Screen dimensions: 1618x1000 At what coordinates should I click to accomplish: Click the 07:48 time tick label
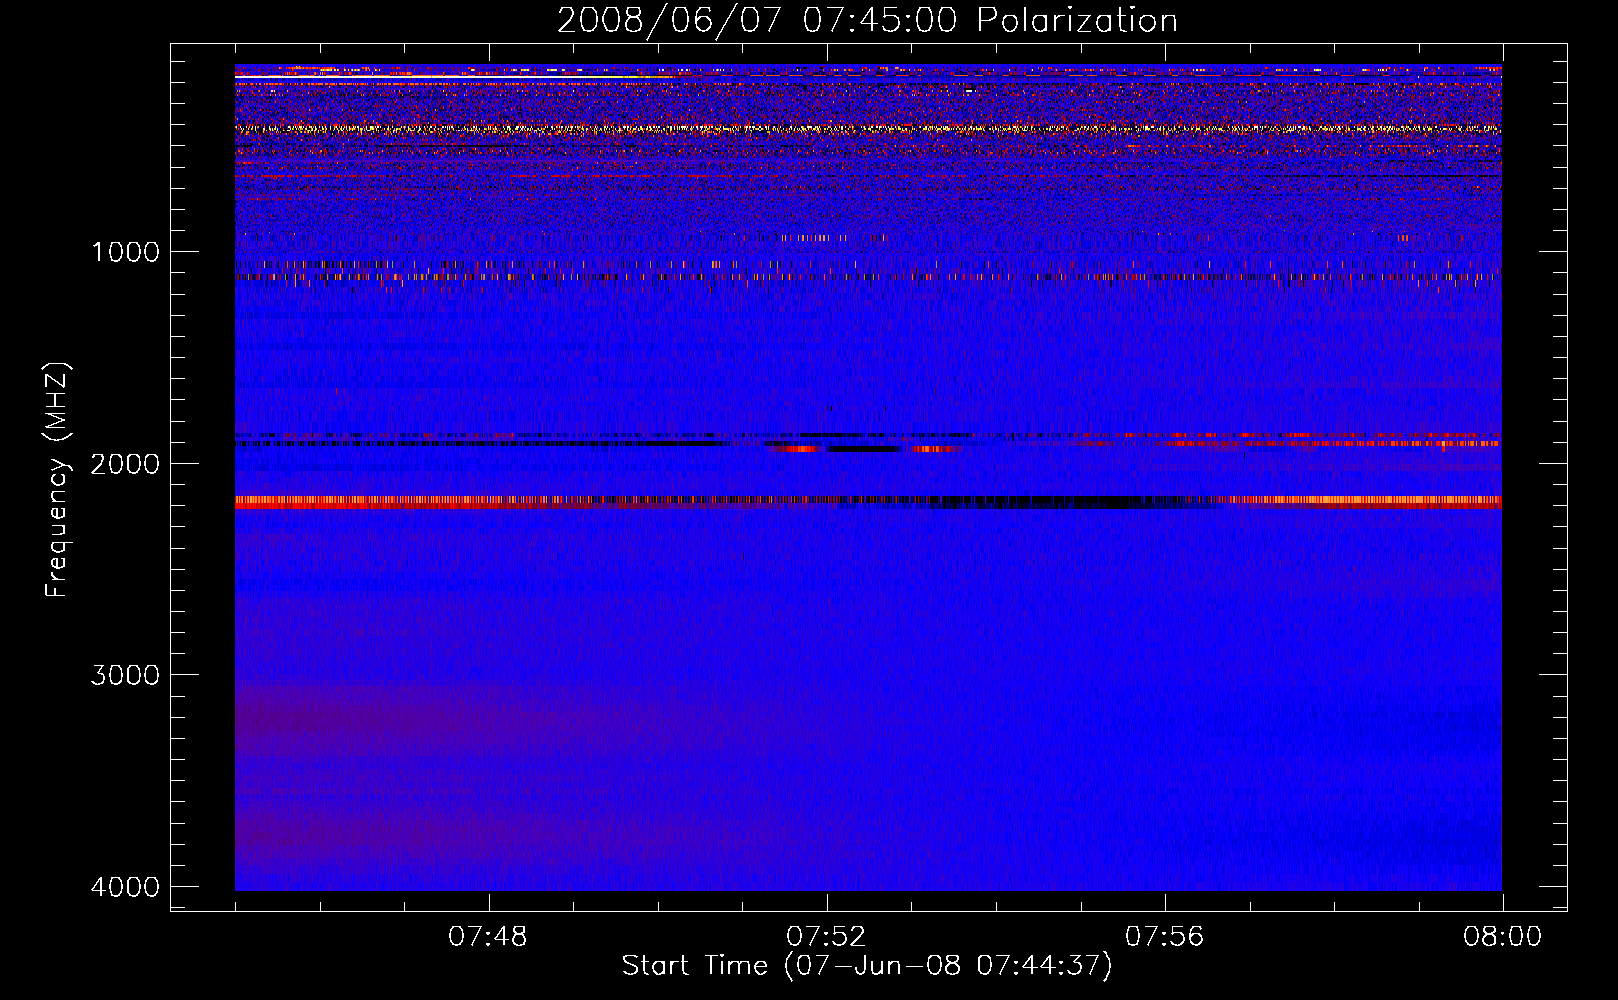488,937
